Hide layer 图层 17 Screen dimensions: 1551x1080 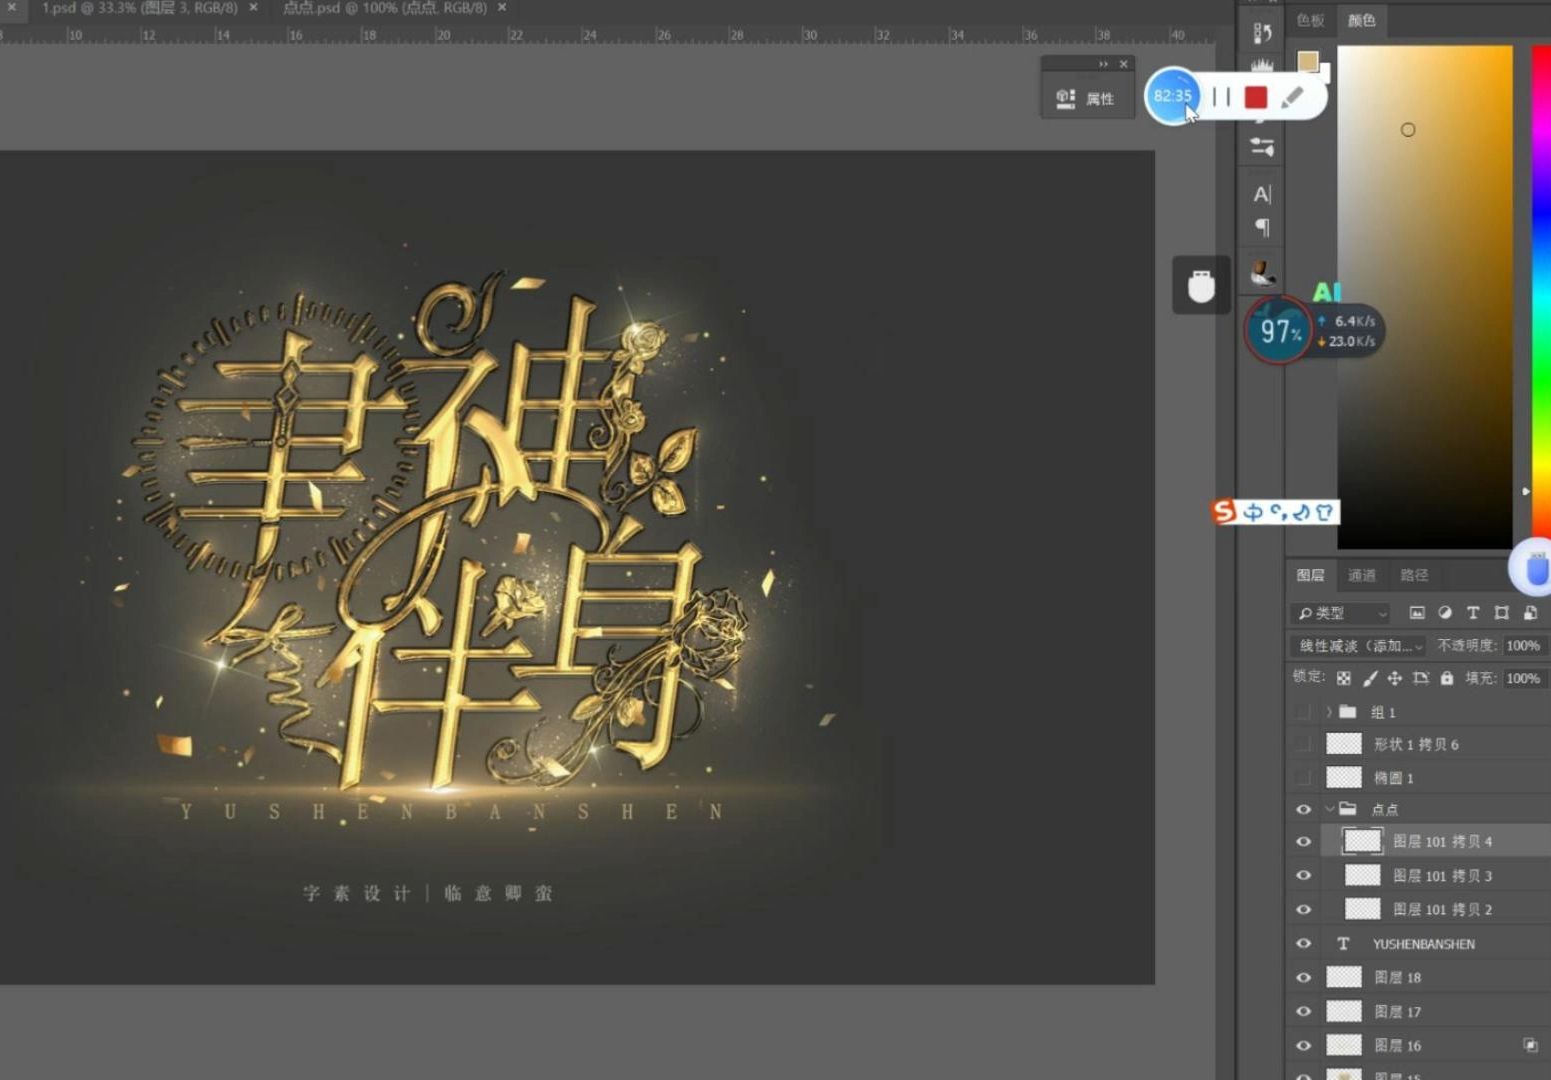coord(1303,1011)
